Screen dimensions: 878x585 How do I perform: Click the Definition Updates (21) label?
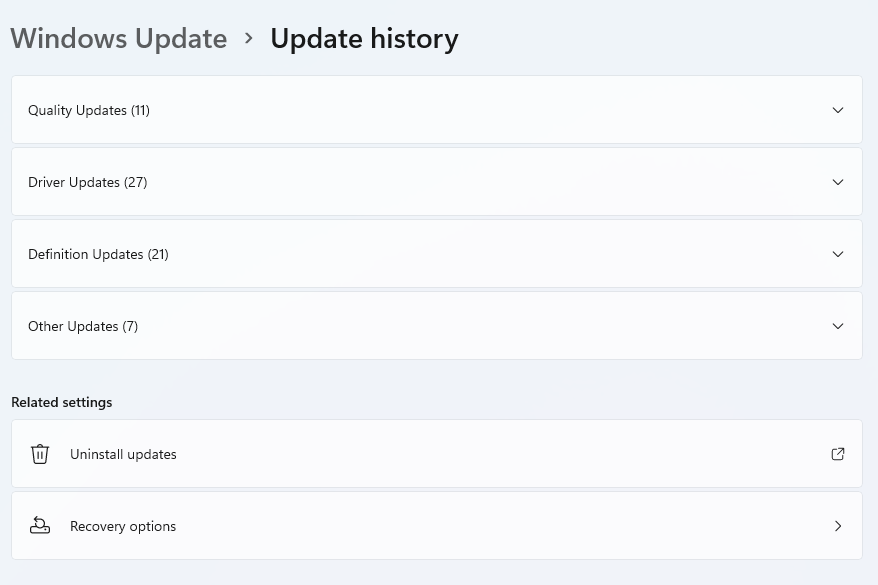[98, 254]
